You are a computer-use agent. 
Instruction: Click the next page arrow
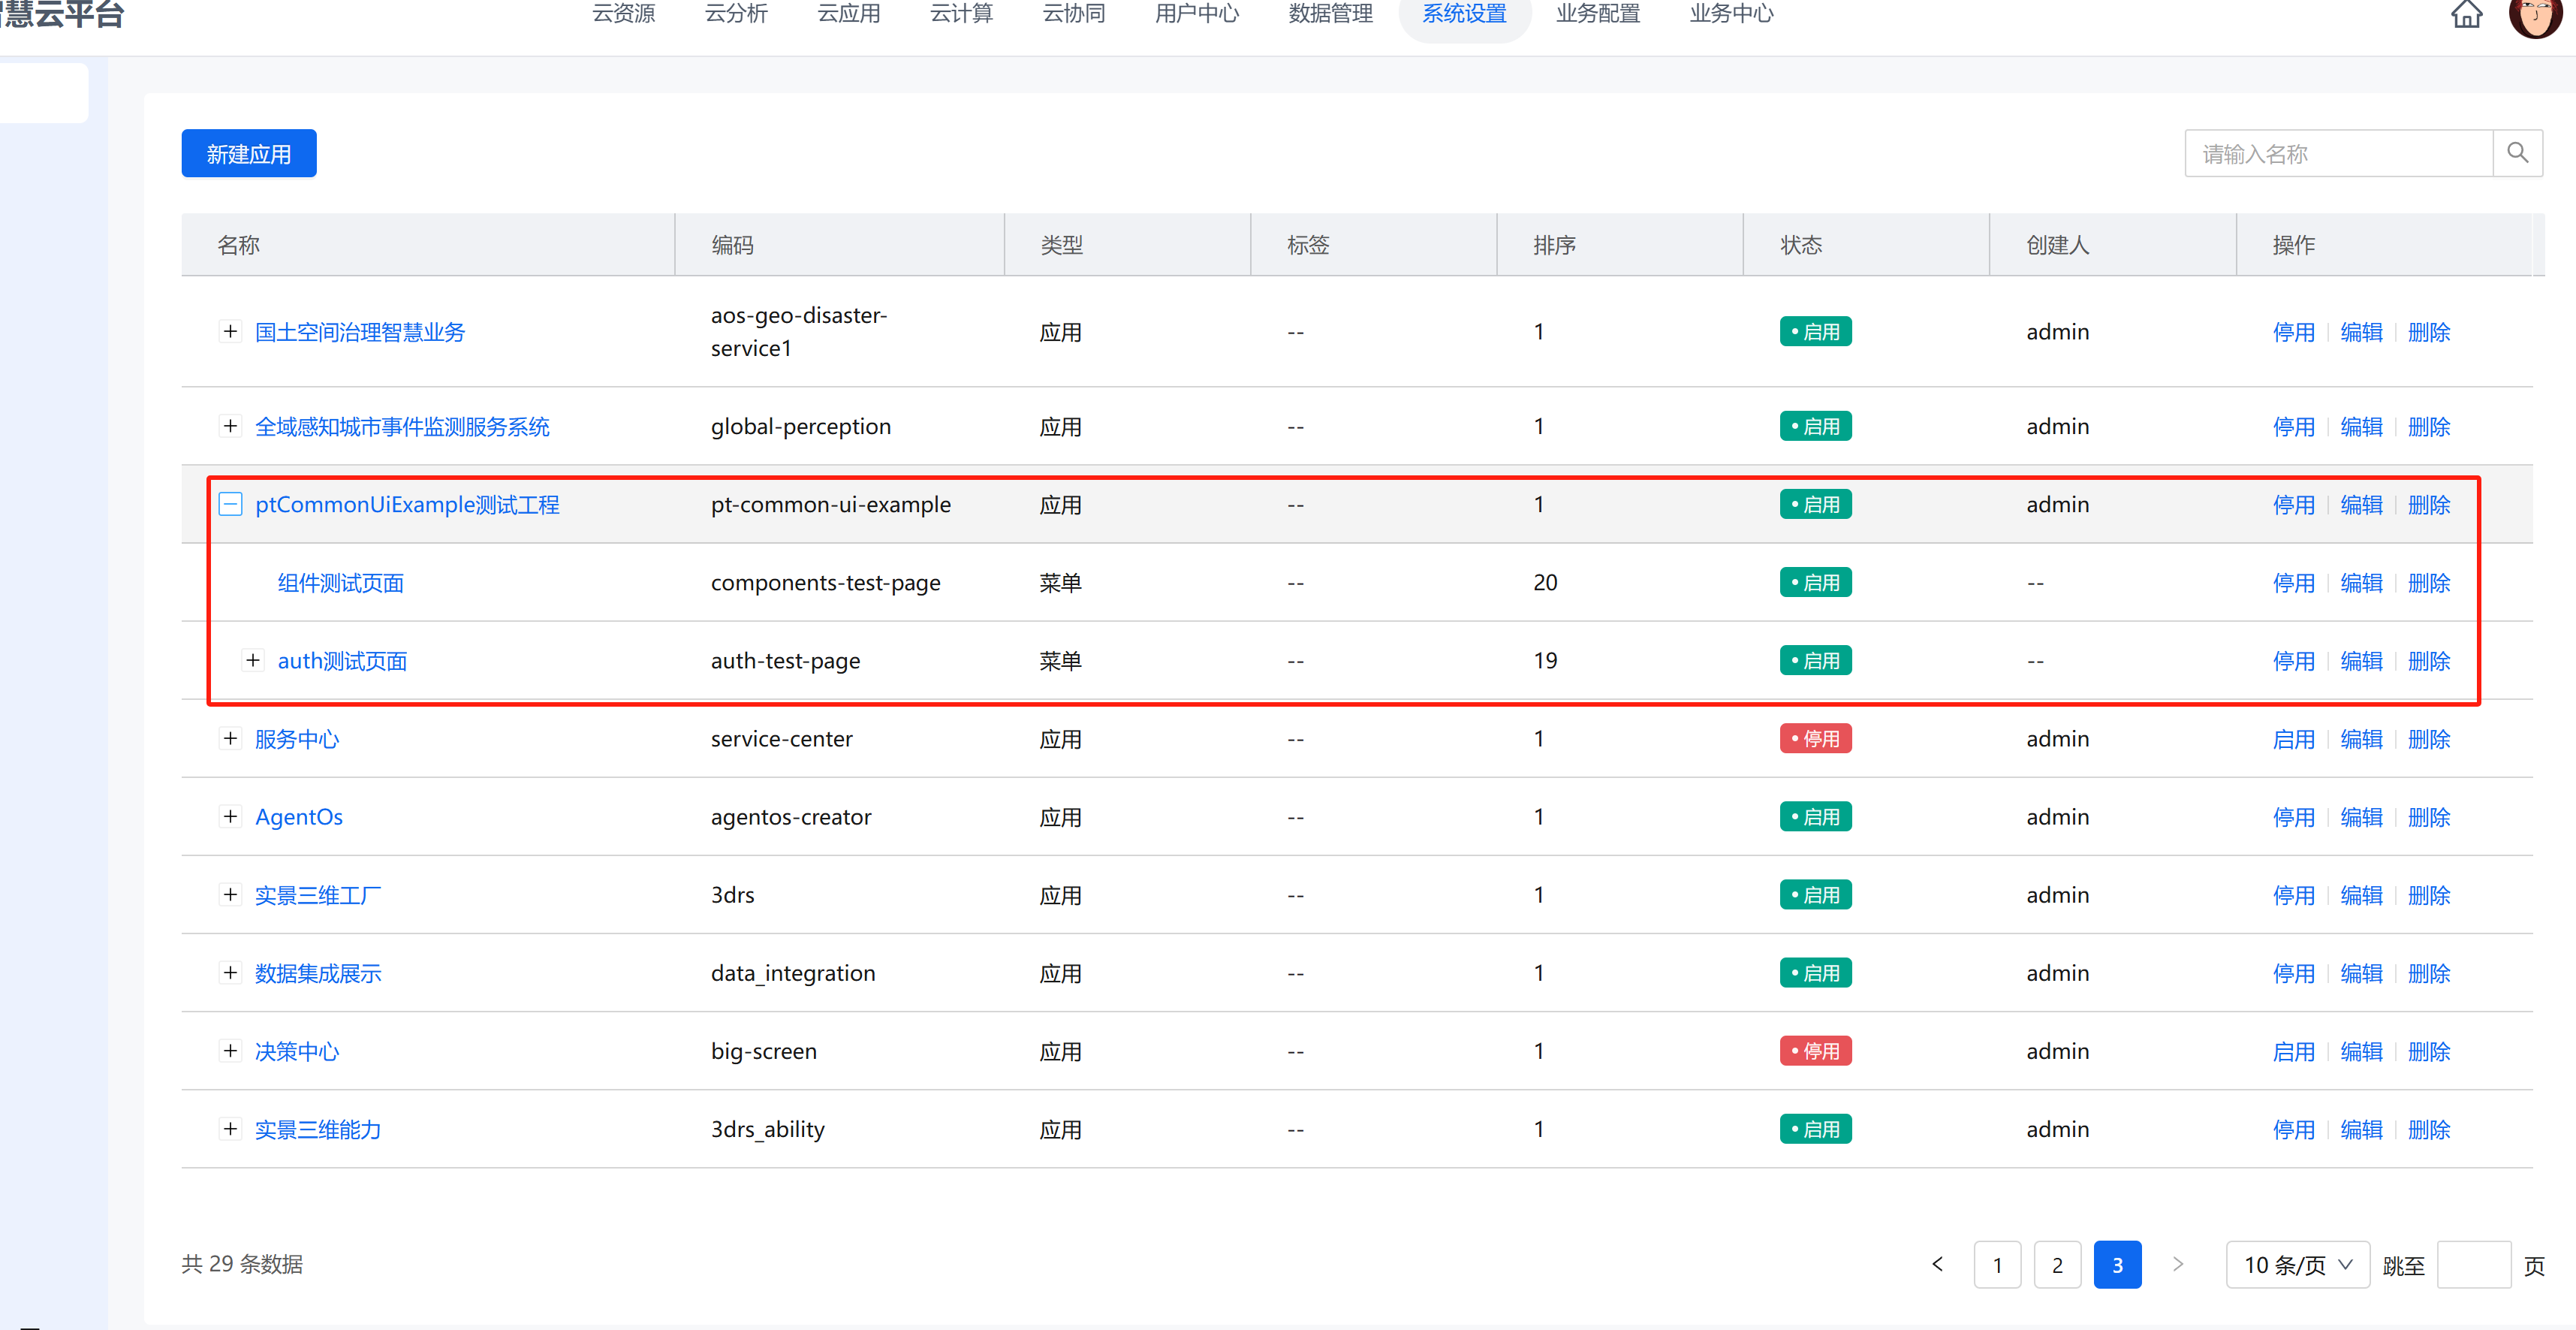(2177, 1264)
